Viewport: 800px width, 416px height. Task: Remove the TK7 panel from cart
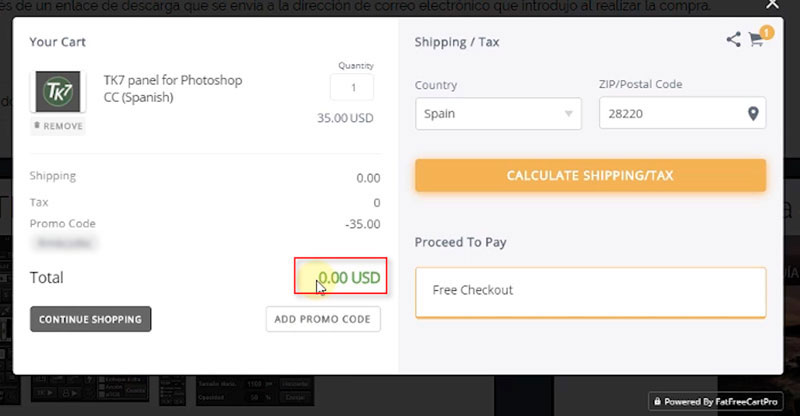(x=58, y=126)
